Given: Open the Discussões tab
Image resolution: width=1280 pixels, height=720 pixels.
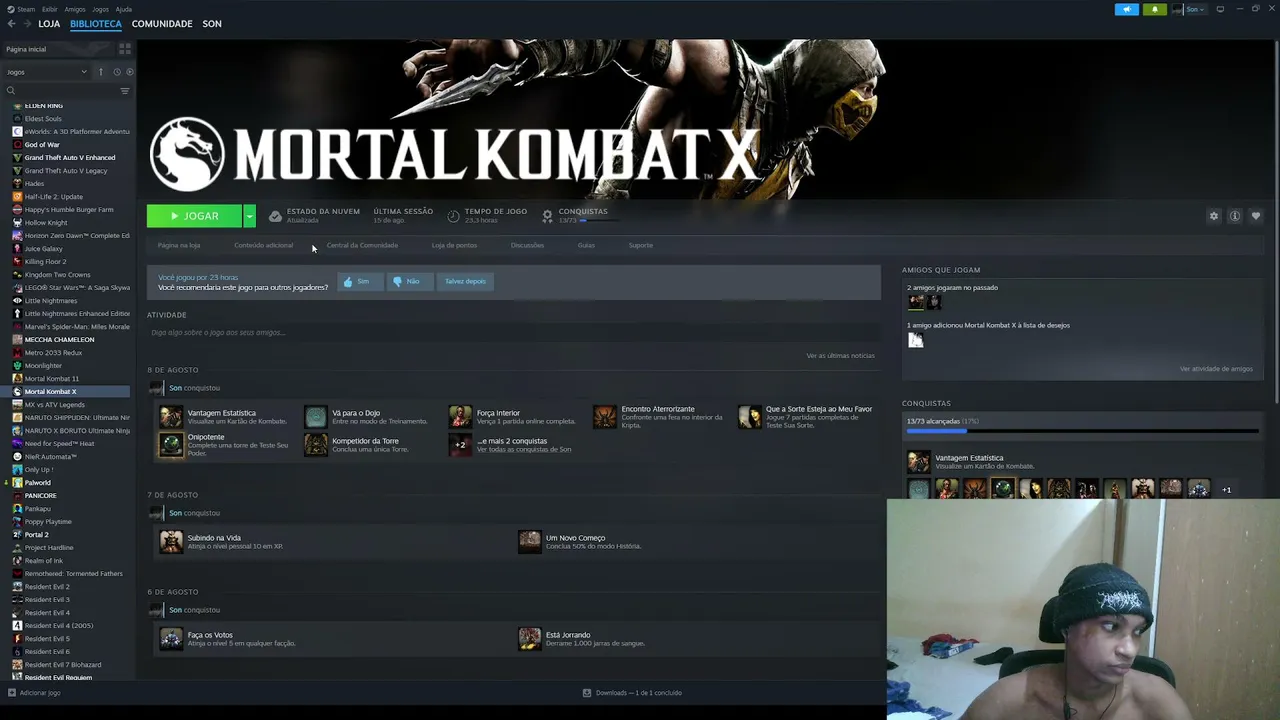Looking at the screenshot, I should [x=527, y=245].
